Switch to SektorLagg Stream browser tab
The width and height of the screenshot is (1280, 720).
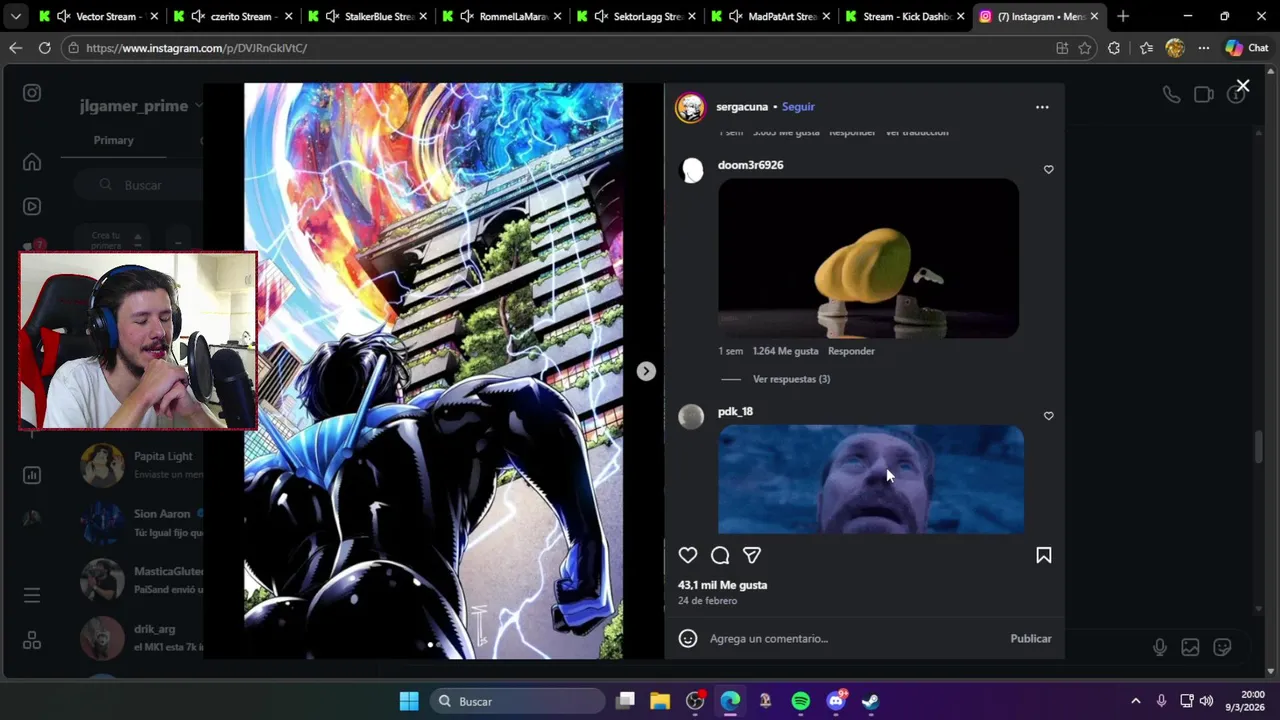636,16
